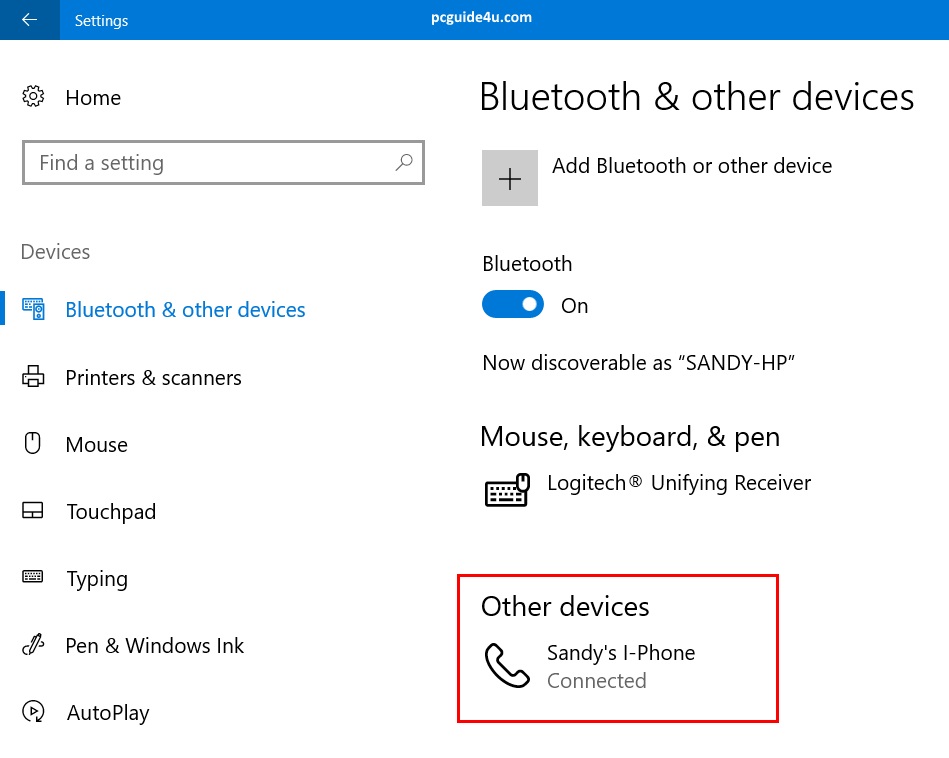Viewport: 949px width, 758px height.
Task: Select Logitech Unifying Receiver device
Action: point(678,484)
